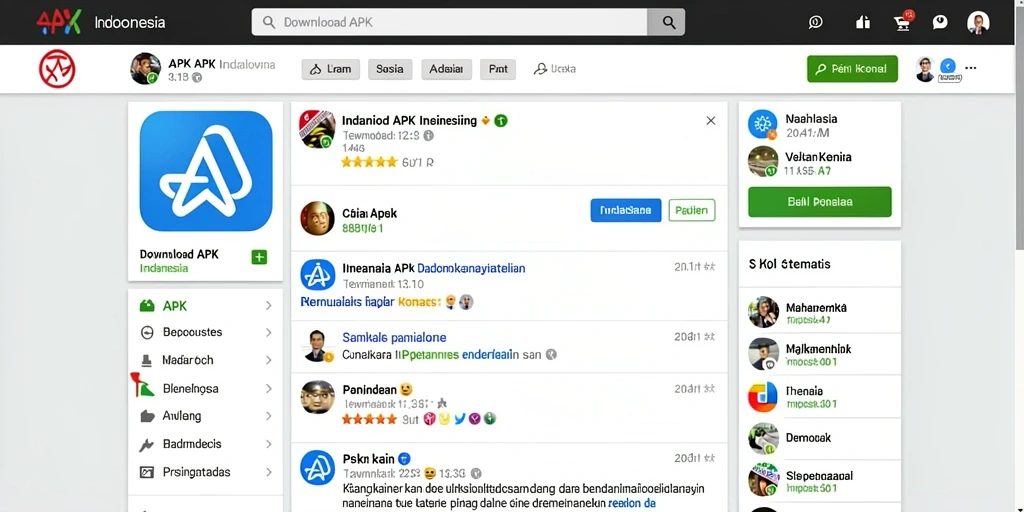Expand the Badrndecis sidebar item
This screenshot has width=1024, height=512.
coord(268,444)
